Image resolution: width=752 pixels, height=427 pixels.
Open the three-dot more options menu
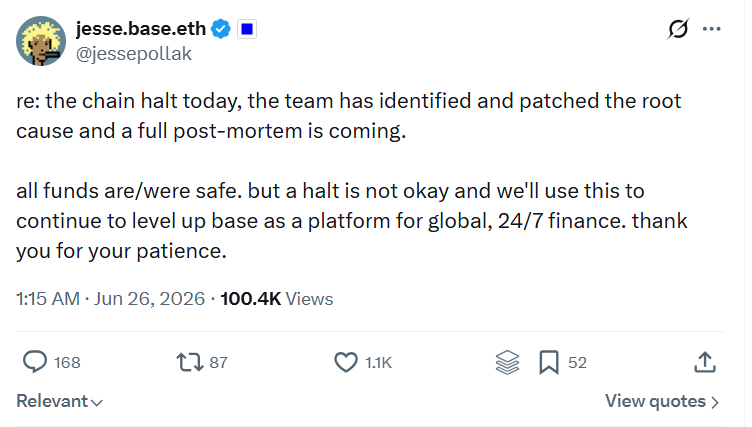coord(711,29)
